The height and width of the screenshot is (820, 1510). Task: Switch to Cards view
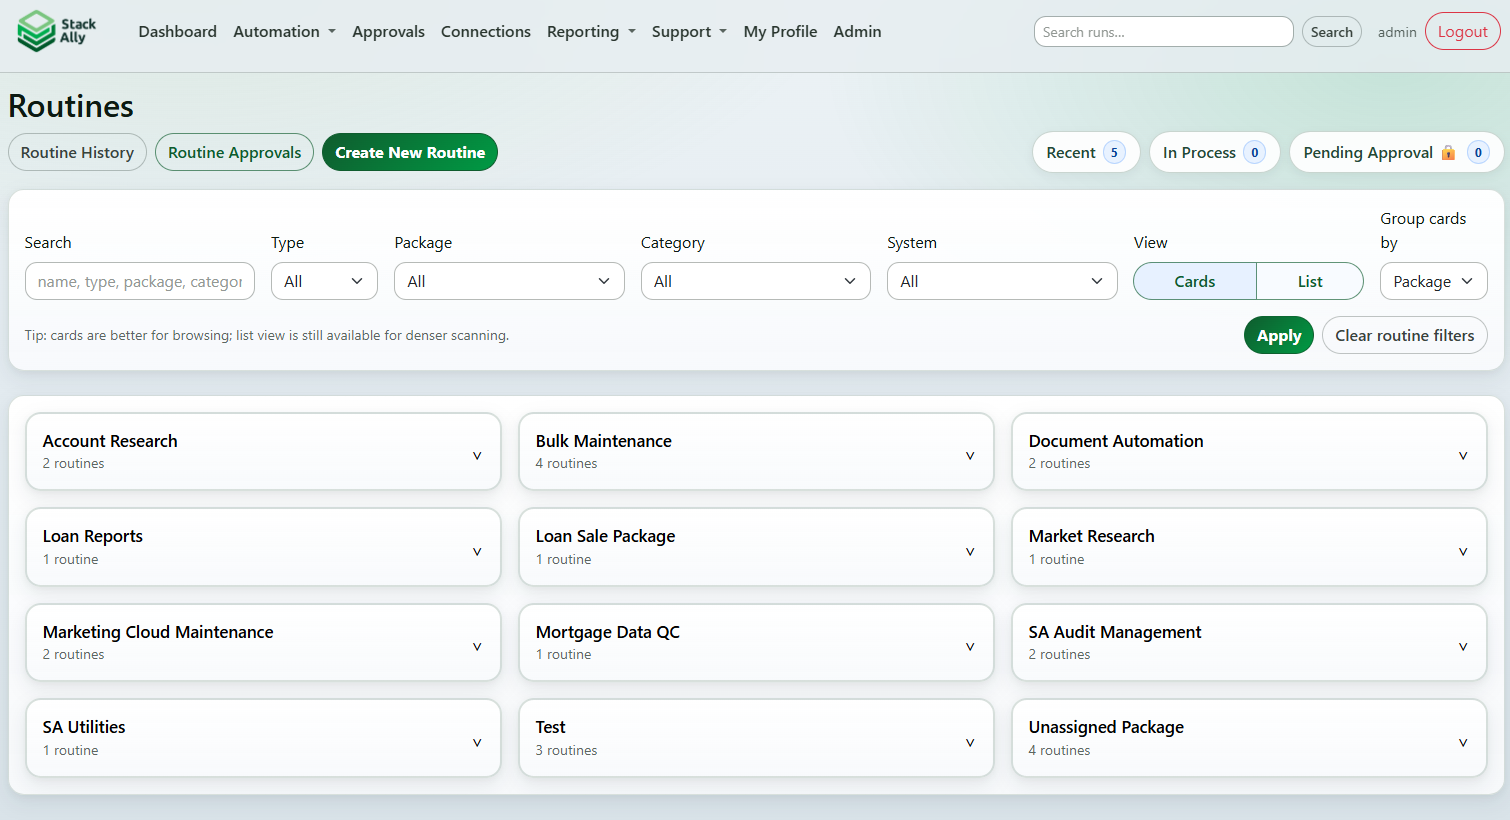(x=1195, y=281)
